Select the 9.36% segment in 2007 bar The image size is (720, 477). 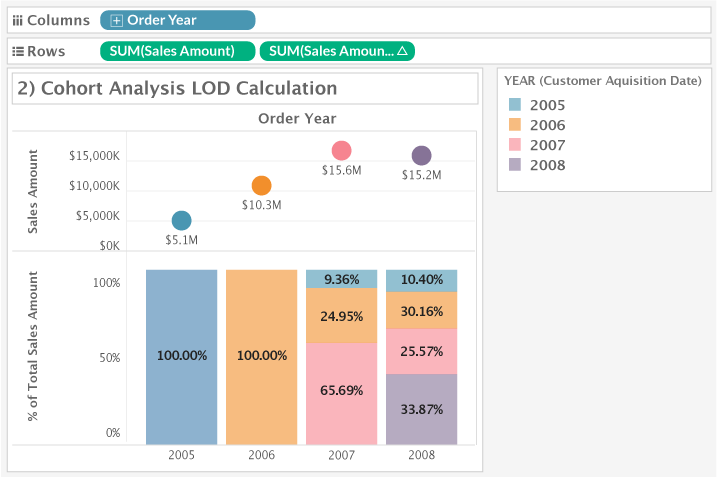[341, 279]
